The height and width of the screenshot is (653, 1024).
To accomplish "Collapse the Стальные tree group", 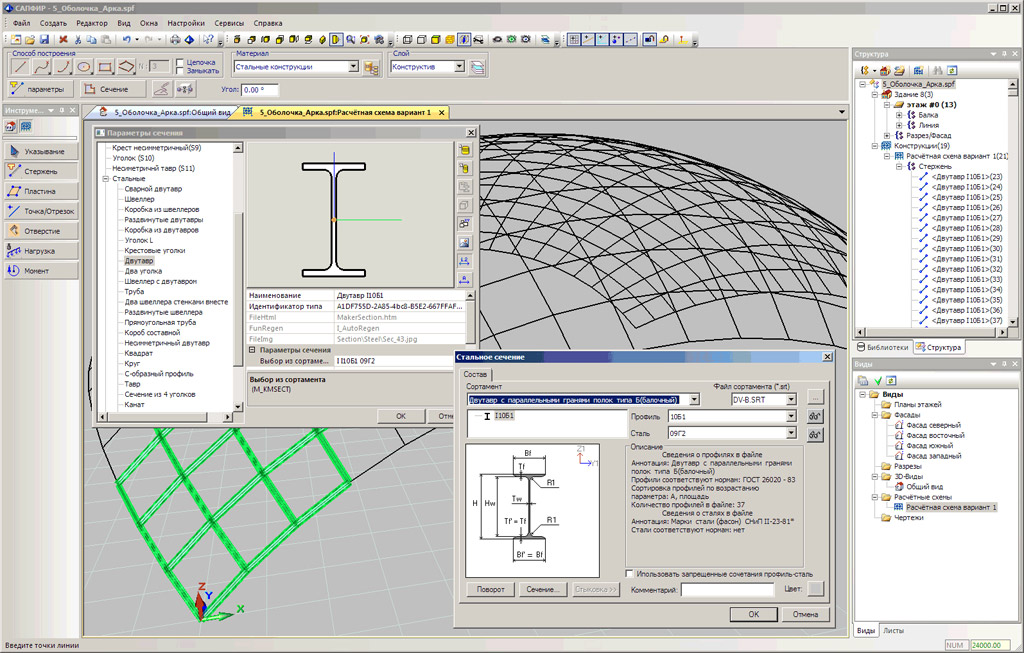I will pos(104,179).
